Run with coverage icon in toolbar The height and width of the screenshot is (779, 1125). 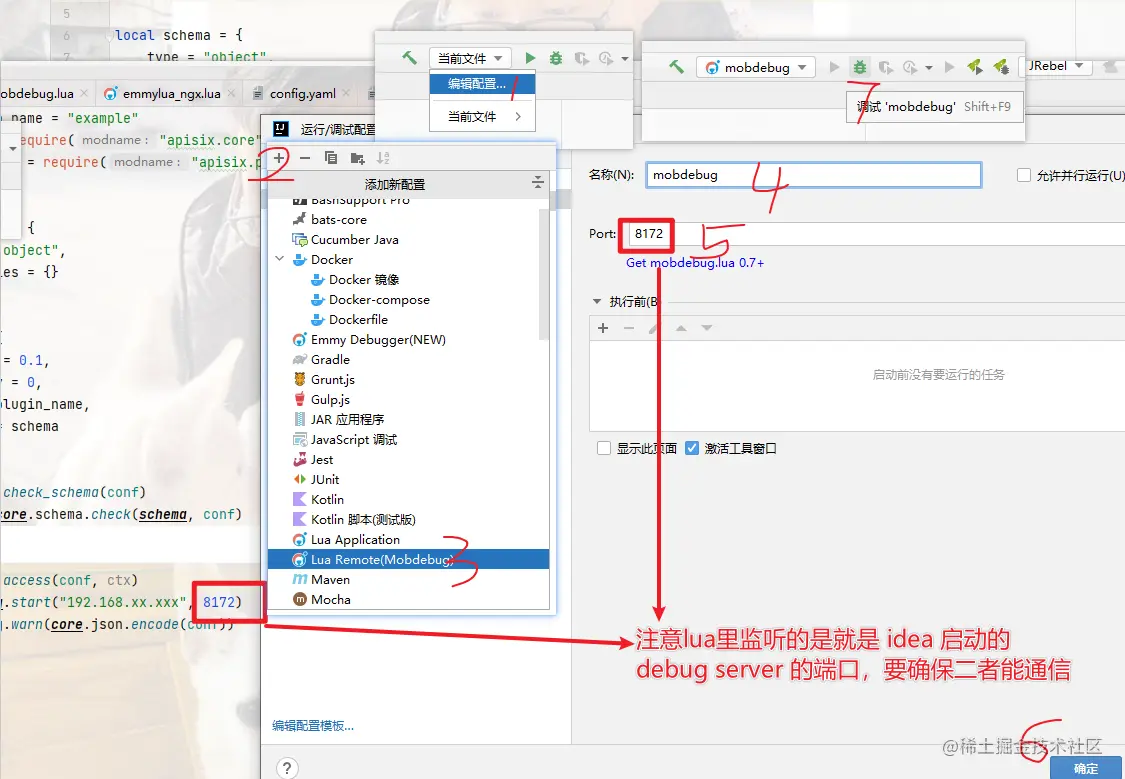click(887, 66)
